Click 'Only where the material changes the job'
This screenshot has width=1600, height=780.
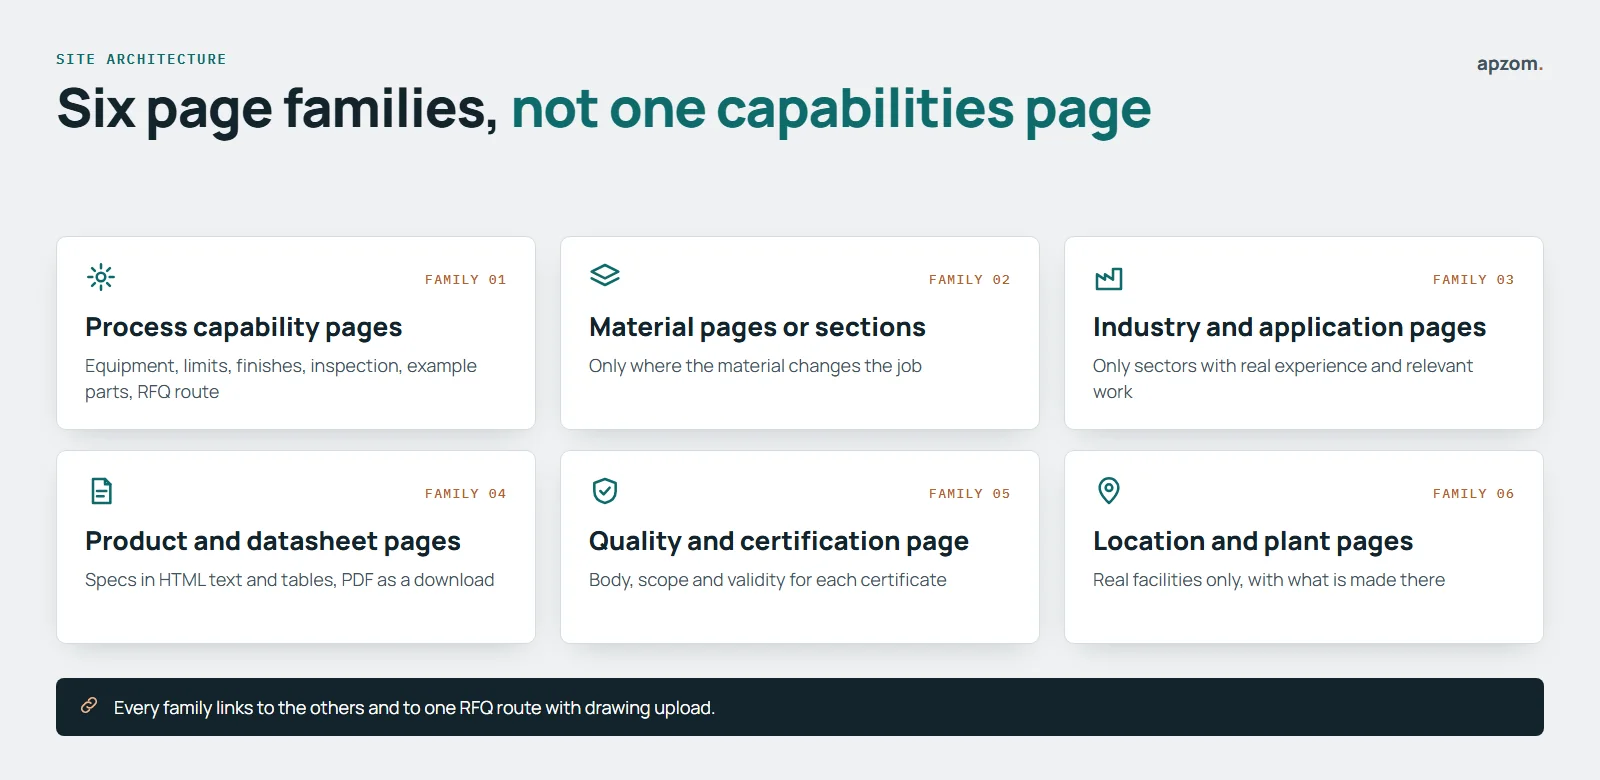(x=755, y=366)
